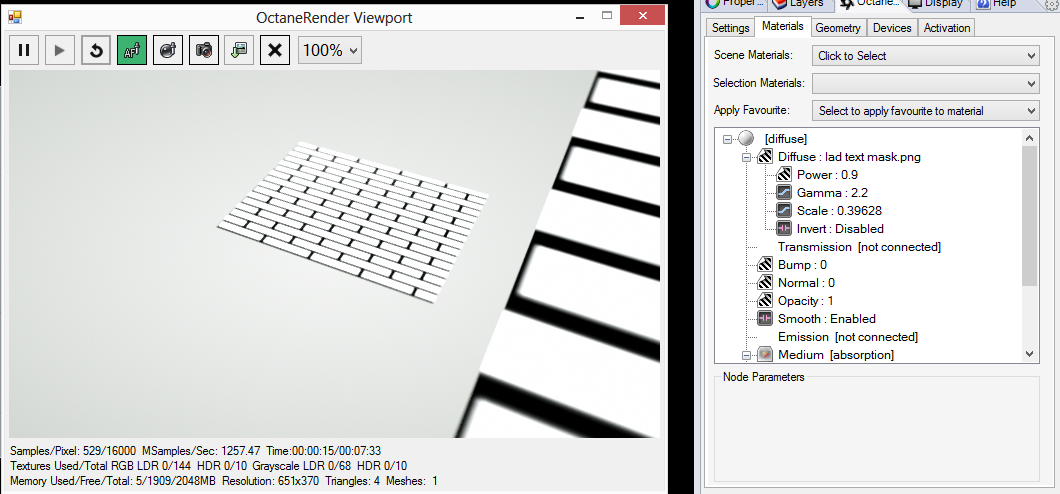The height and width of the screenshot is (494, 1060).
Task: Click the Smooth boolean icon
Action: tap(765, 319)
